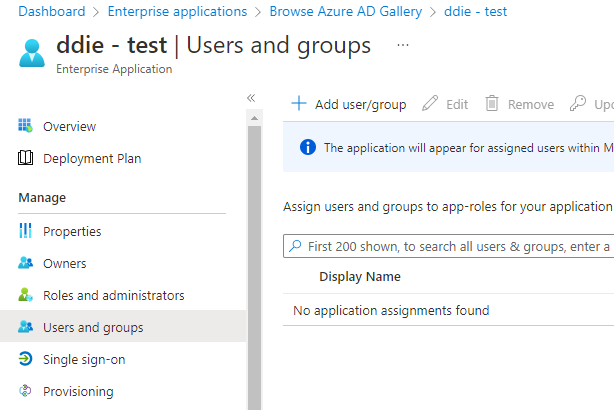614x410 pixels.
Task: Click 'No application assignments found' text
Action: [391, 310]
